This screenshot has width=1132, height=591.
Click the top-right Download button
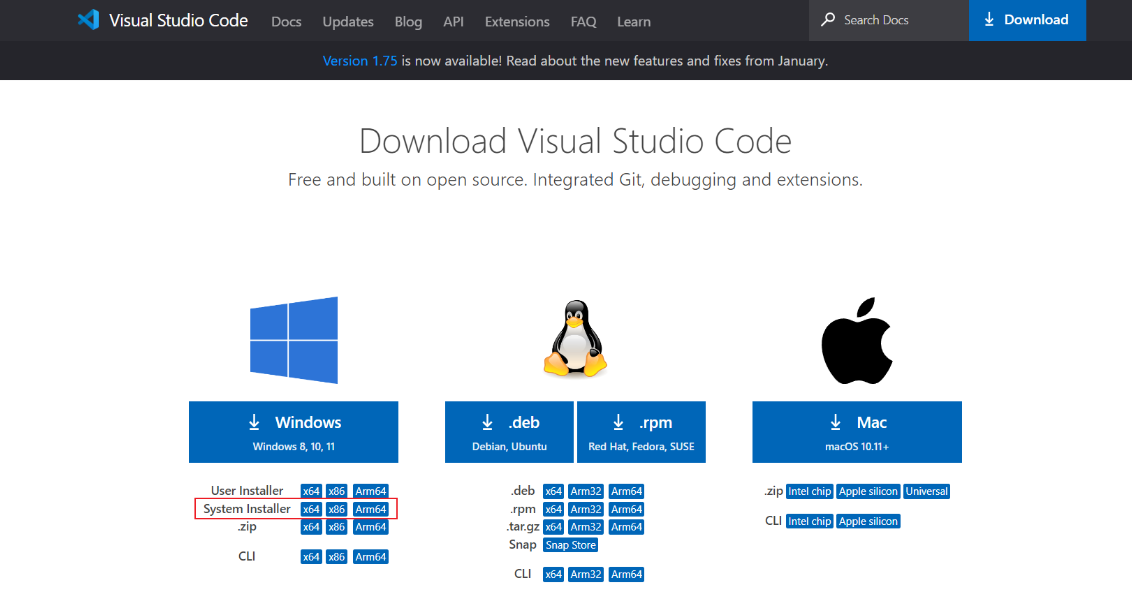coord(1027,20)
